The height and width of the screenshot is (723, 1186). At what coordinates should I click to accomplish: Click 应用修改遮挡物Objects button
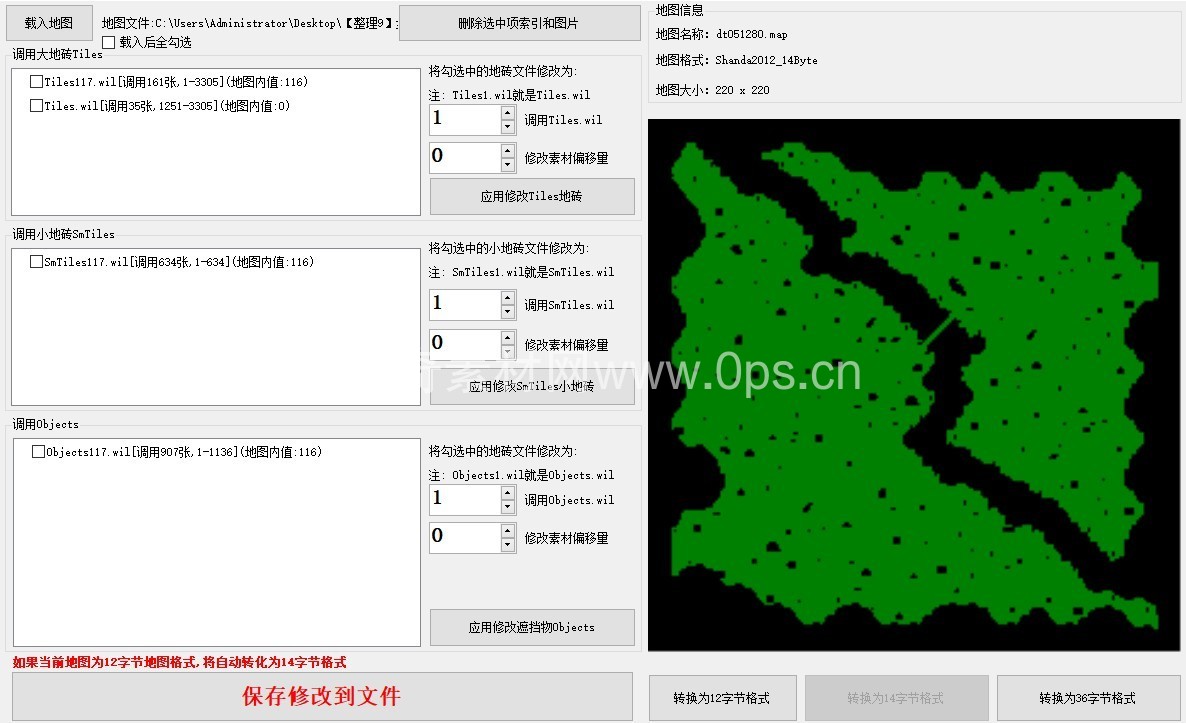(x=531, y=628)
